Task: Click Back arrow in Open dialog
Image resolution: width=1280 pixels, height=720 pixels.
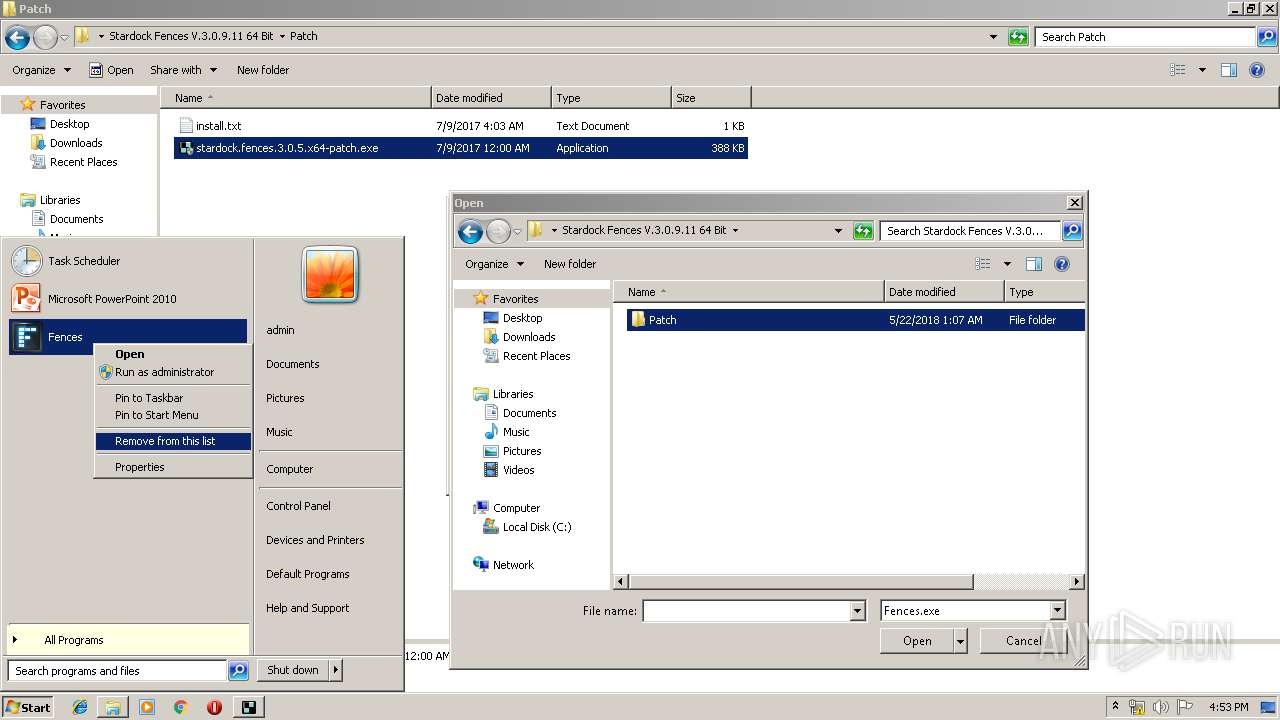Action: (x=470, y=232)
